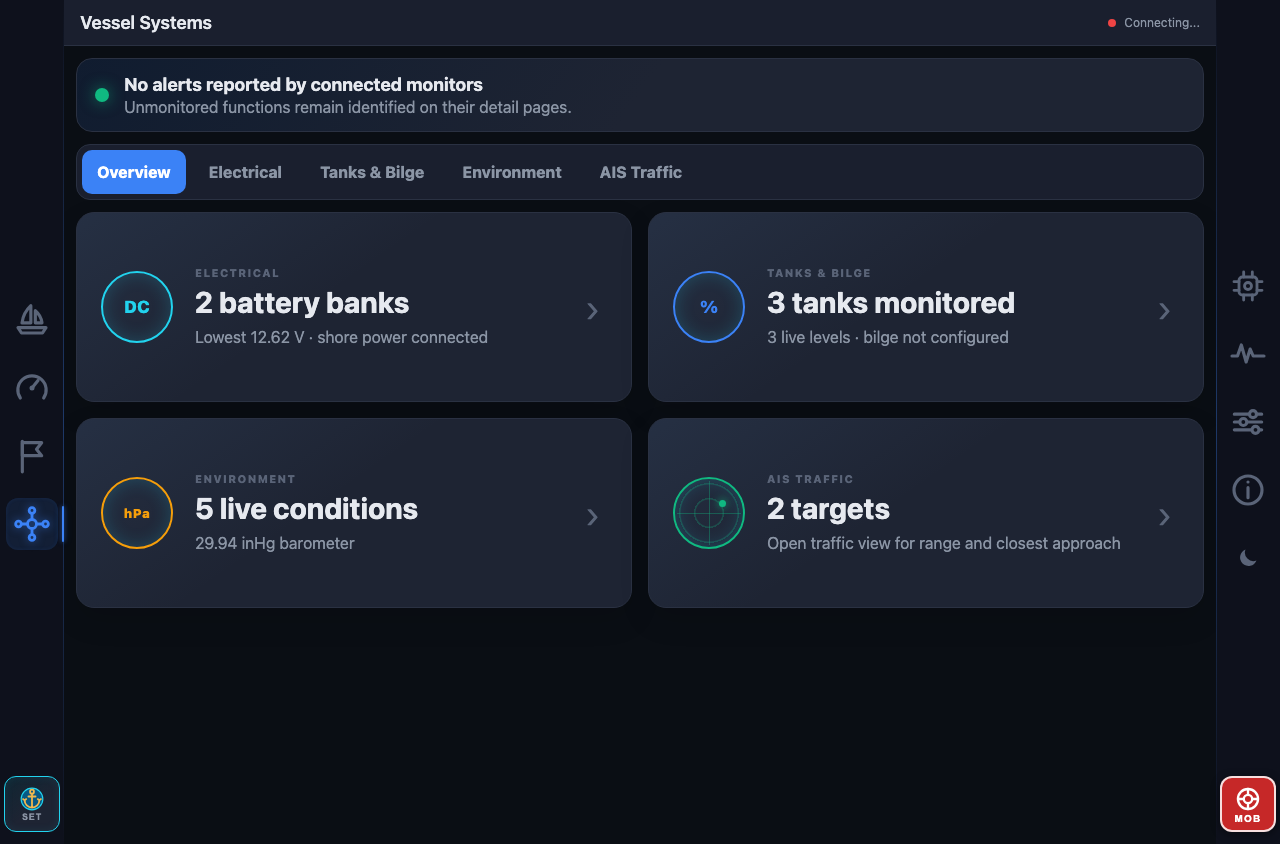Select the speedometer gauge icon
This screenshot has width=1280, height=844.
pos(32,387)
